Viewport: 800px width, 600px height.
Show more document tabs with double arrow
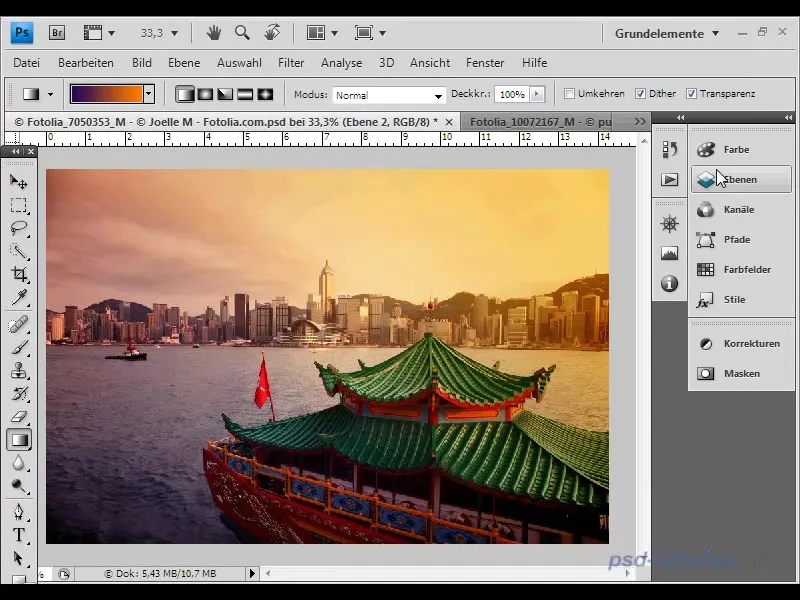(640, 121)
